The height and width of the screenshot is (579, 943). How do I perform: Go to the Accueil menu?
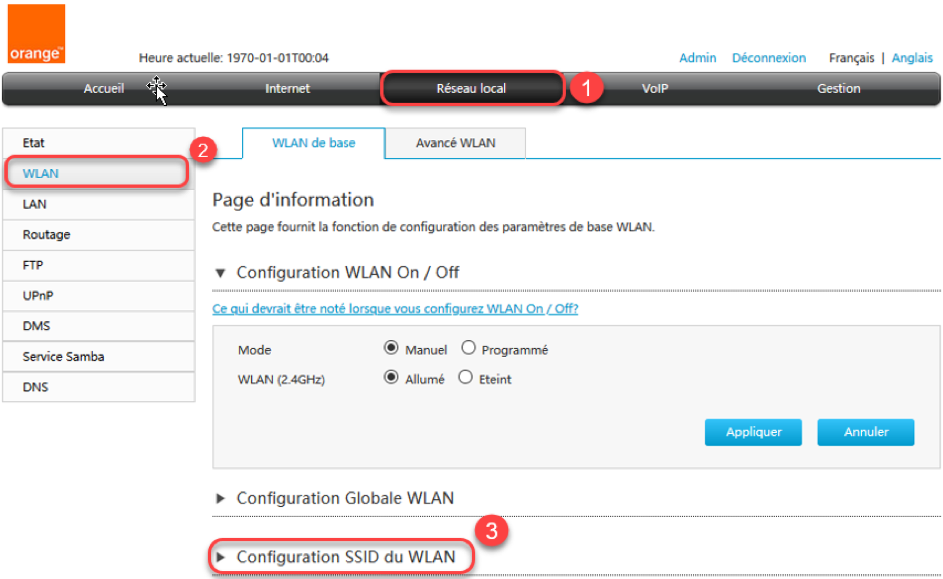(104, 89)
